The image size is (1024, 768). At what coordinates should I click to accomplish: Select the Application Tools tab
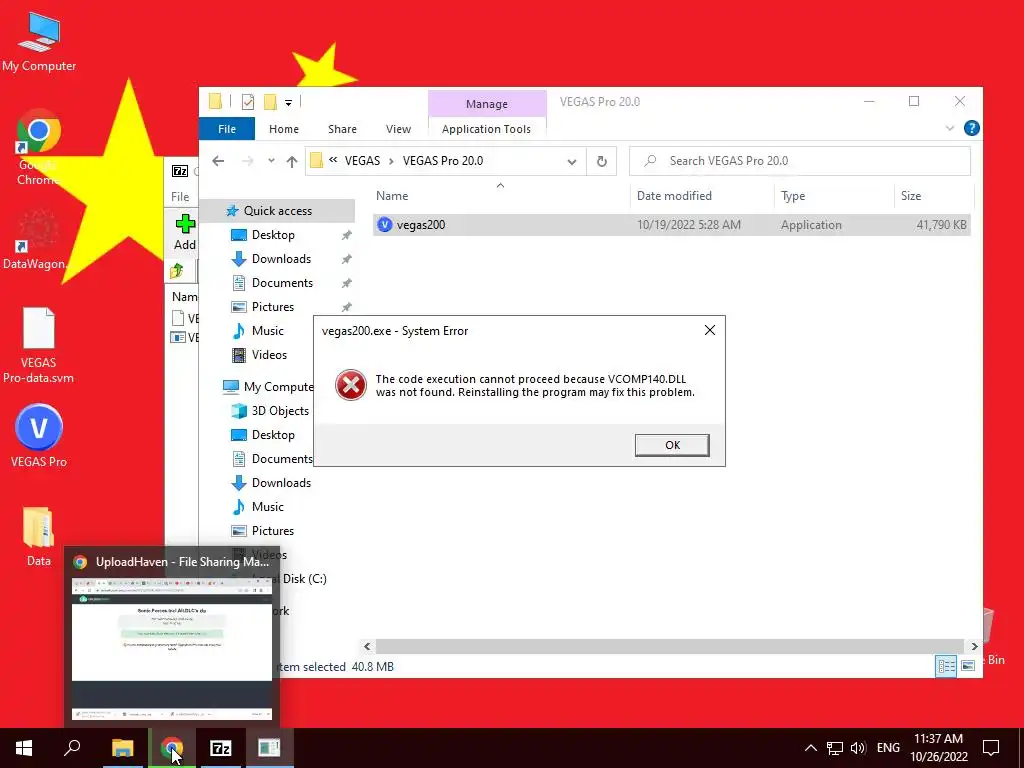[486, 129]
